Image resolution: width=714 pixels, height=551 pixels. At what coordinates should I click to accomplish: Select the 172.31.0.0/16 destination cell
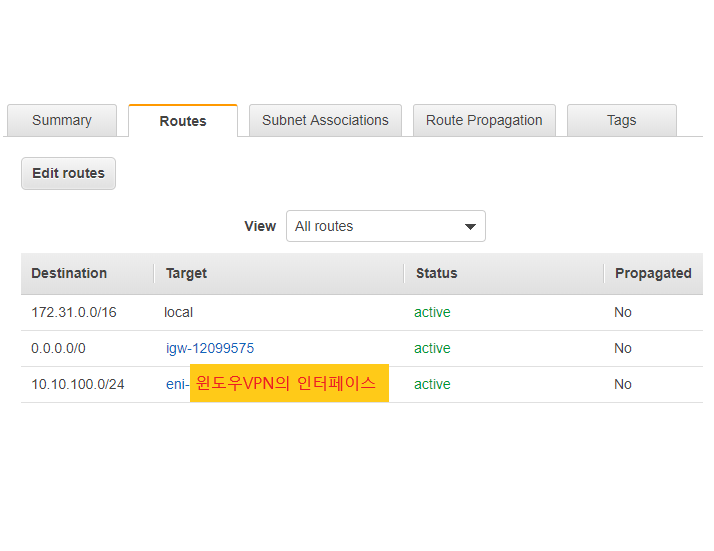click(x=74, y=312)
